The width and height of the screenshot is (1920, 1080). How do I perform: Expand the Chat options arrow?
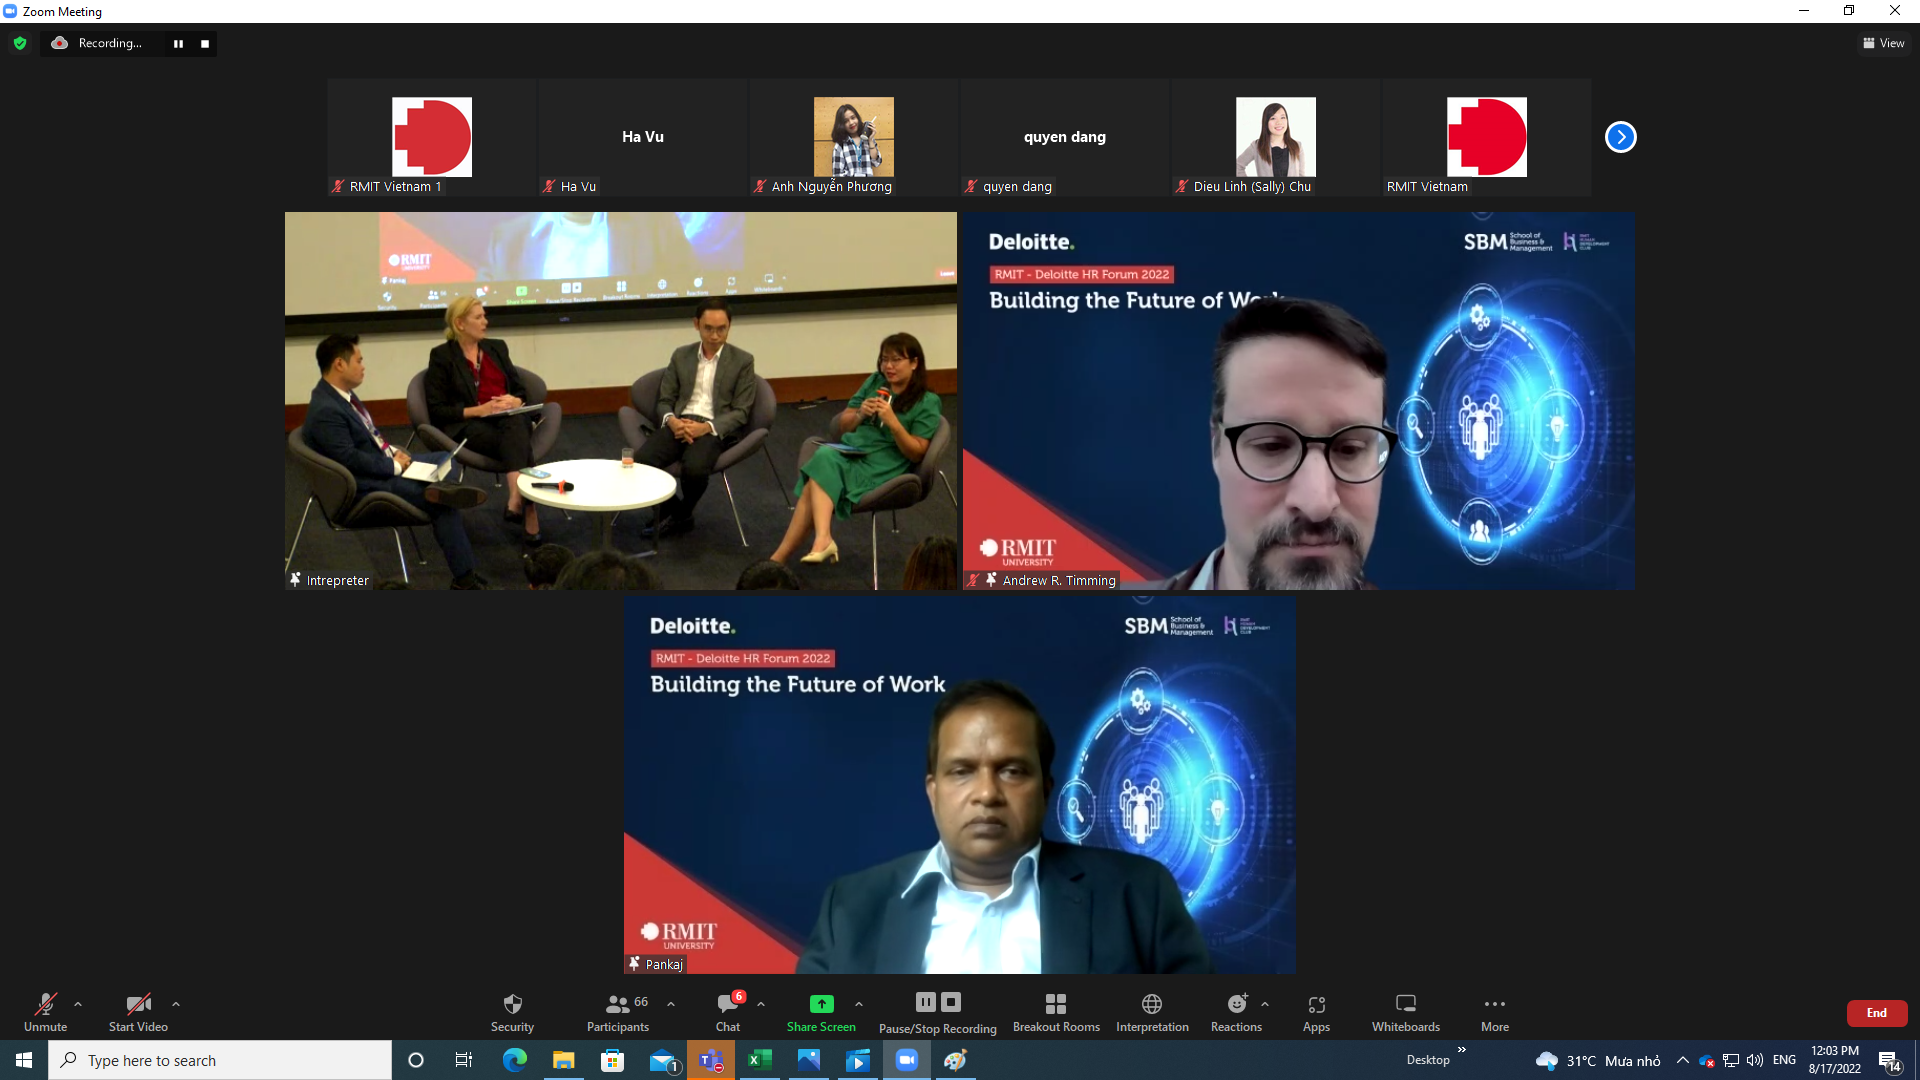coord(761,1004)
